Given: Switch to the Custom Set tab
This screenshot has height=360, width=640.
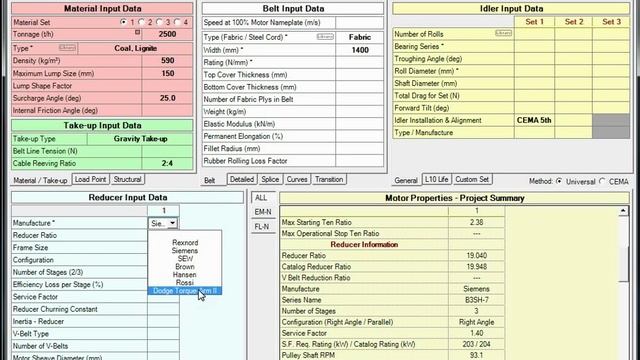Looking at the screenshot, I should point(472,179).
